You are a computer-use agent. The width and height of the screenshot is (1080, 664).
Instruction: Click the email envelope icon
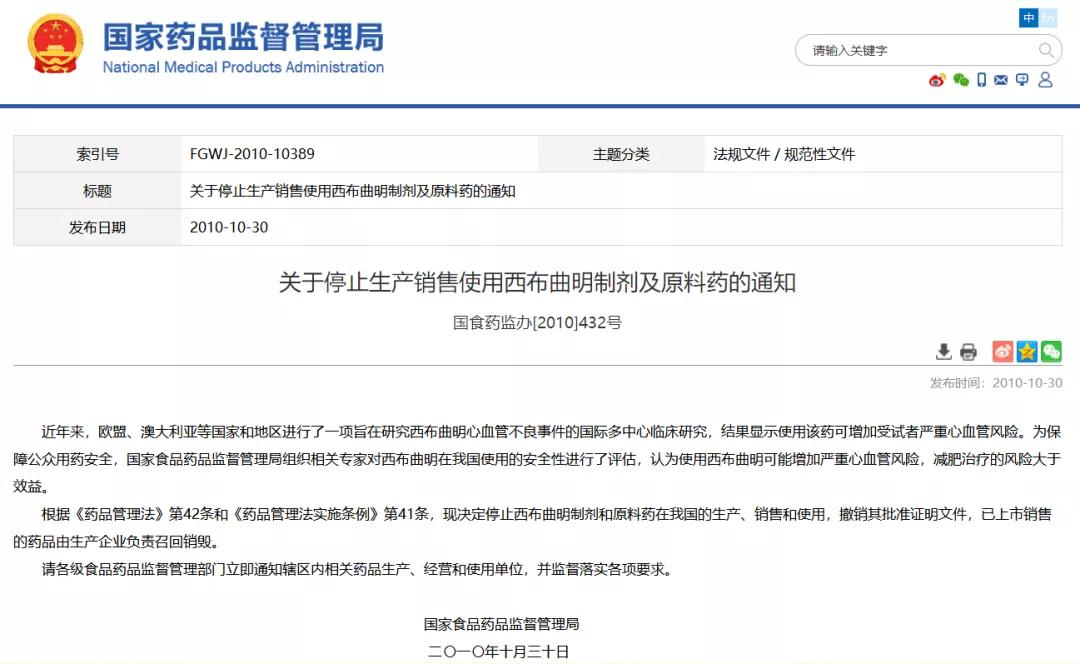coord(1001,80)
